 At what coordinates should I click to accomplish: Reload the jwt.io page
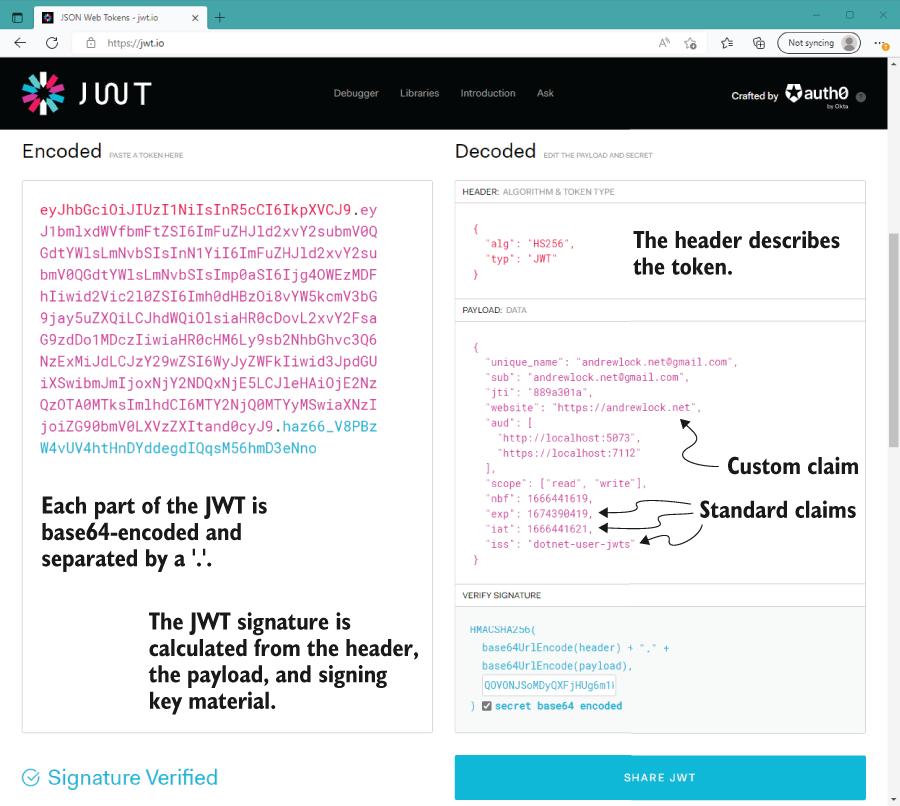tap(52, 43)
